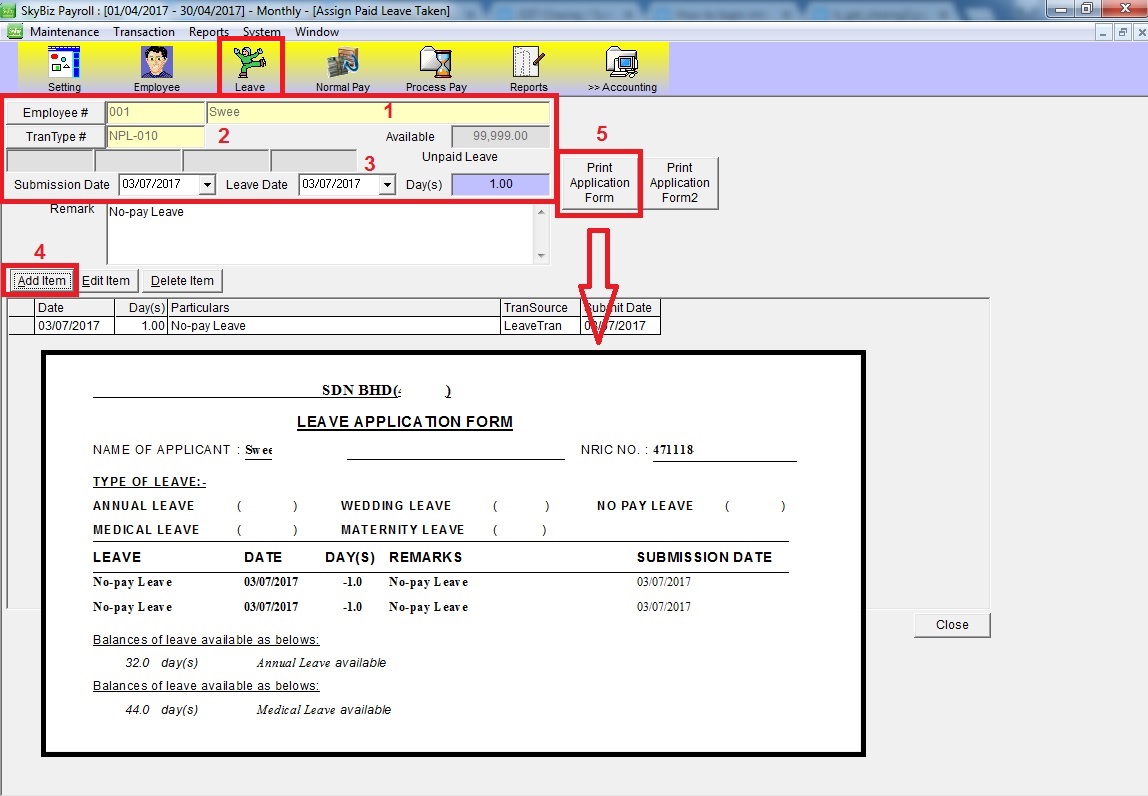
Task: Open the Accounting folder icon
Action: click(x=622, y=66)
